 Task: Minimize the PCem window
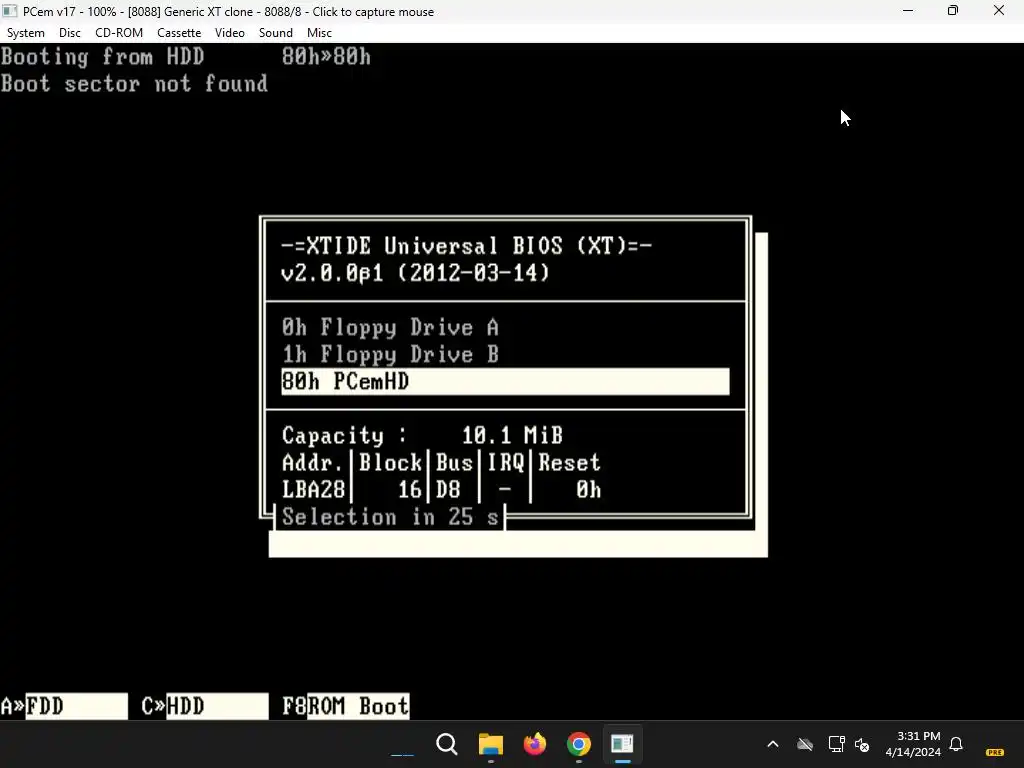908,11
